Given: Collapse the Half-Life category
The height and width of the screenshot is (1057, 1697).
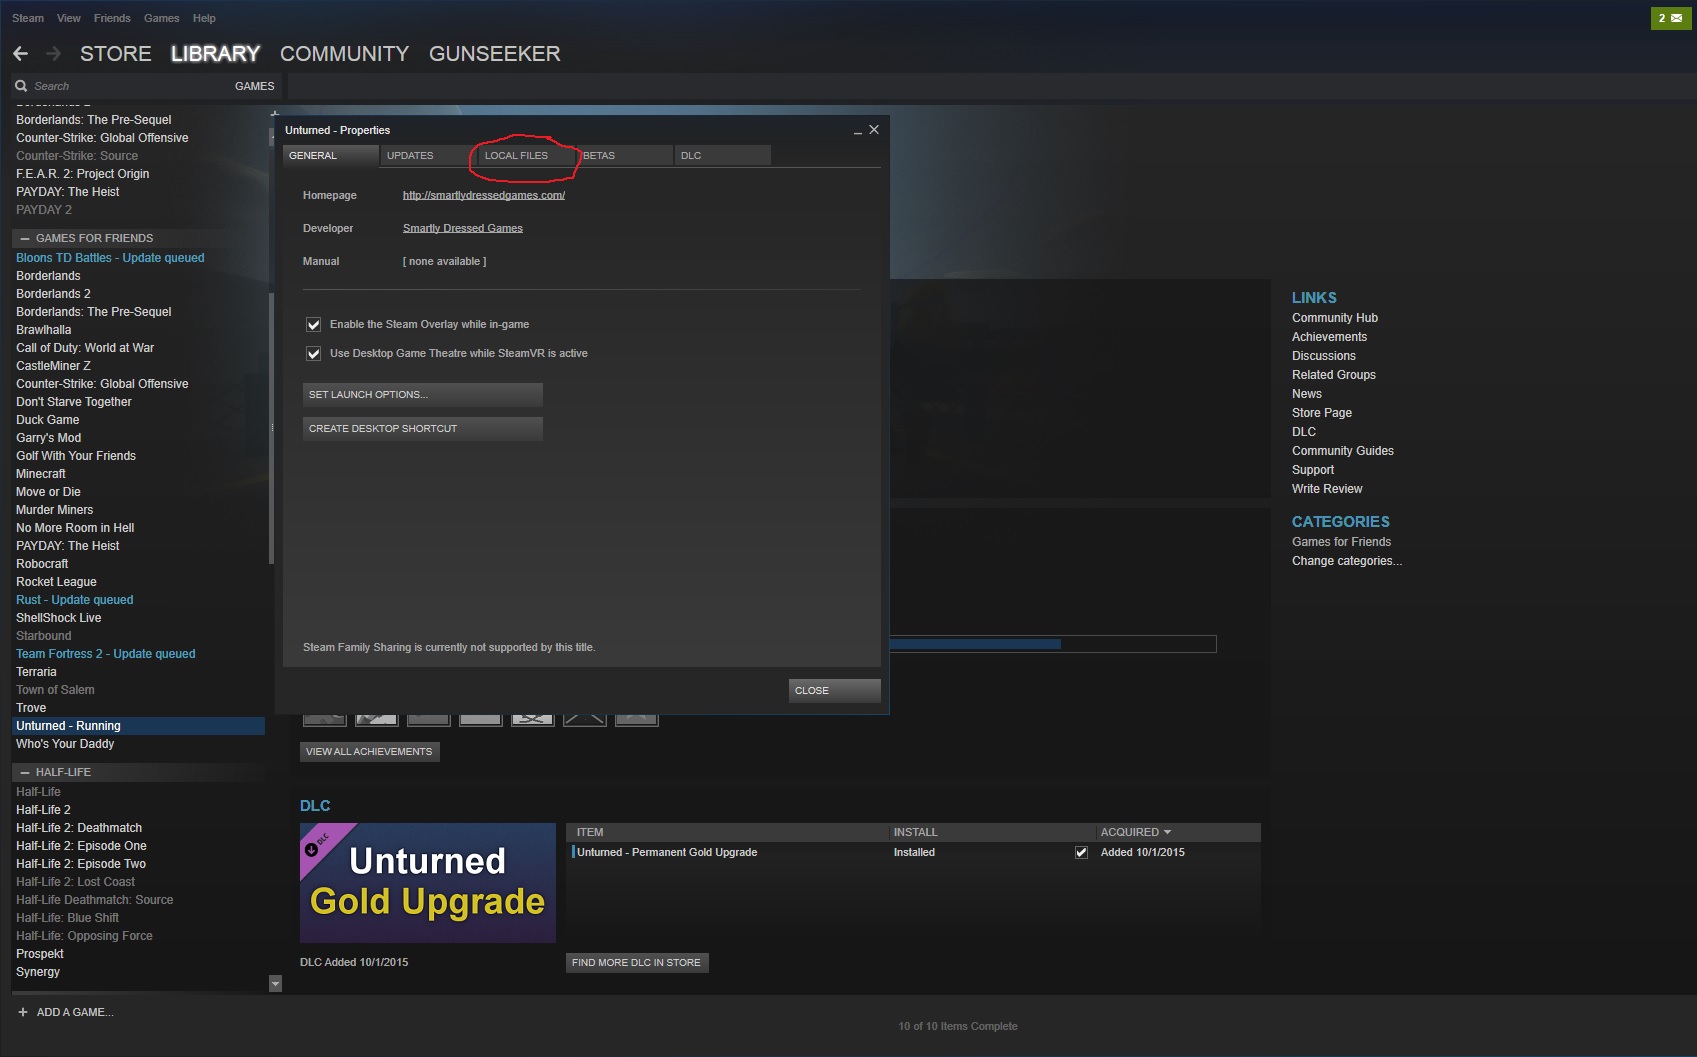Looking at the screenshot, I should (24, 772).
